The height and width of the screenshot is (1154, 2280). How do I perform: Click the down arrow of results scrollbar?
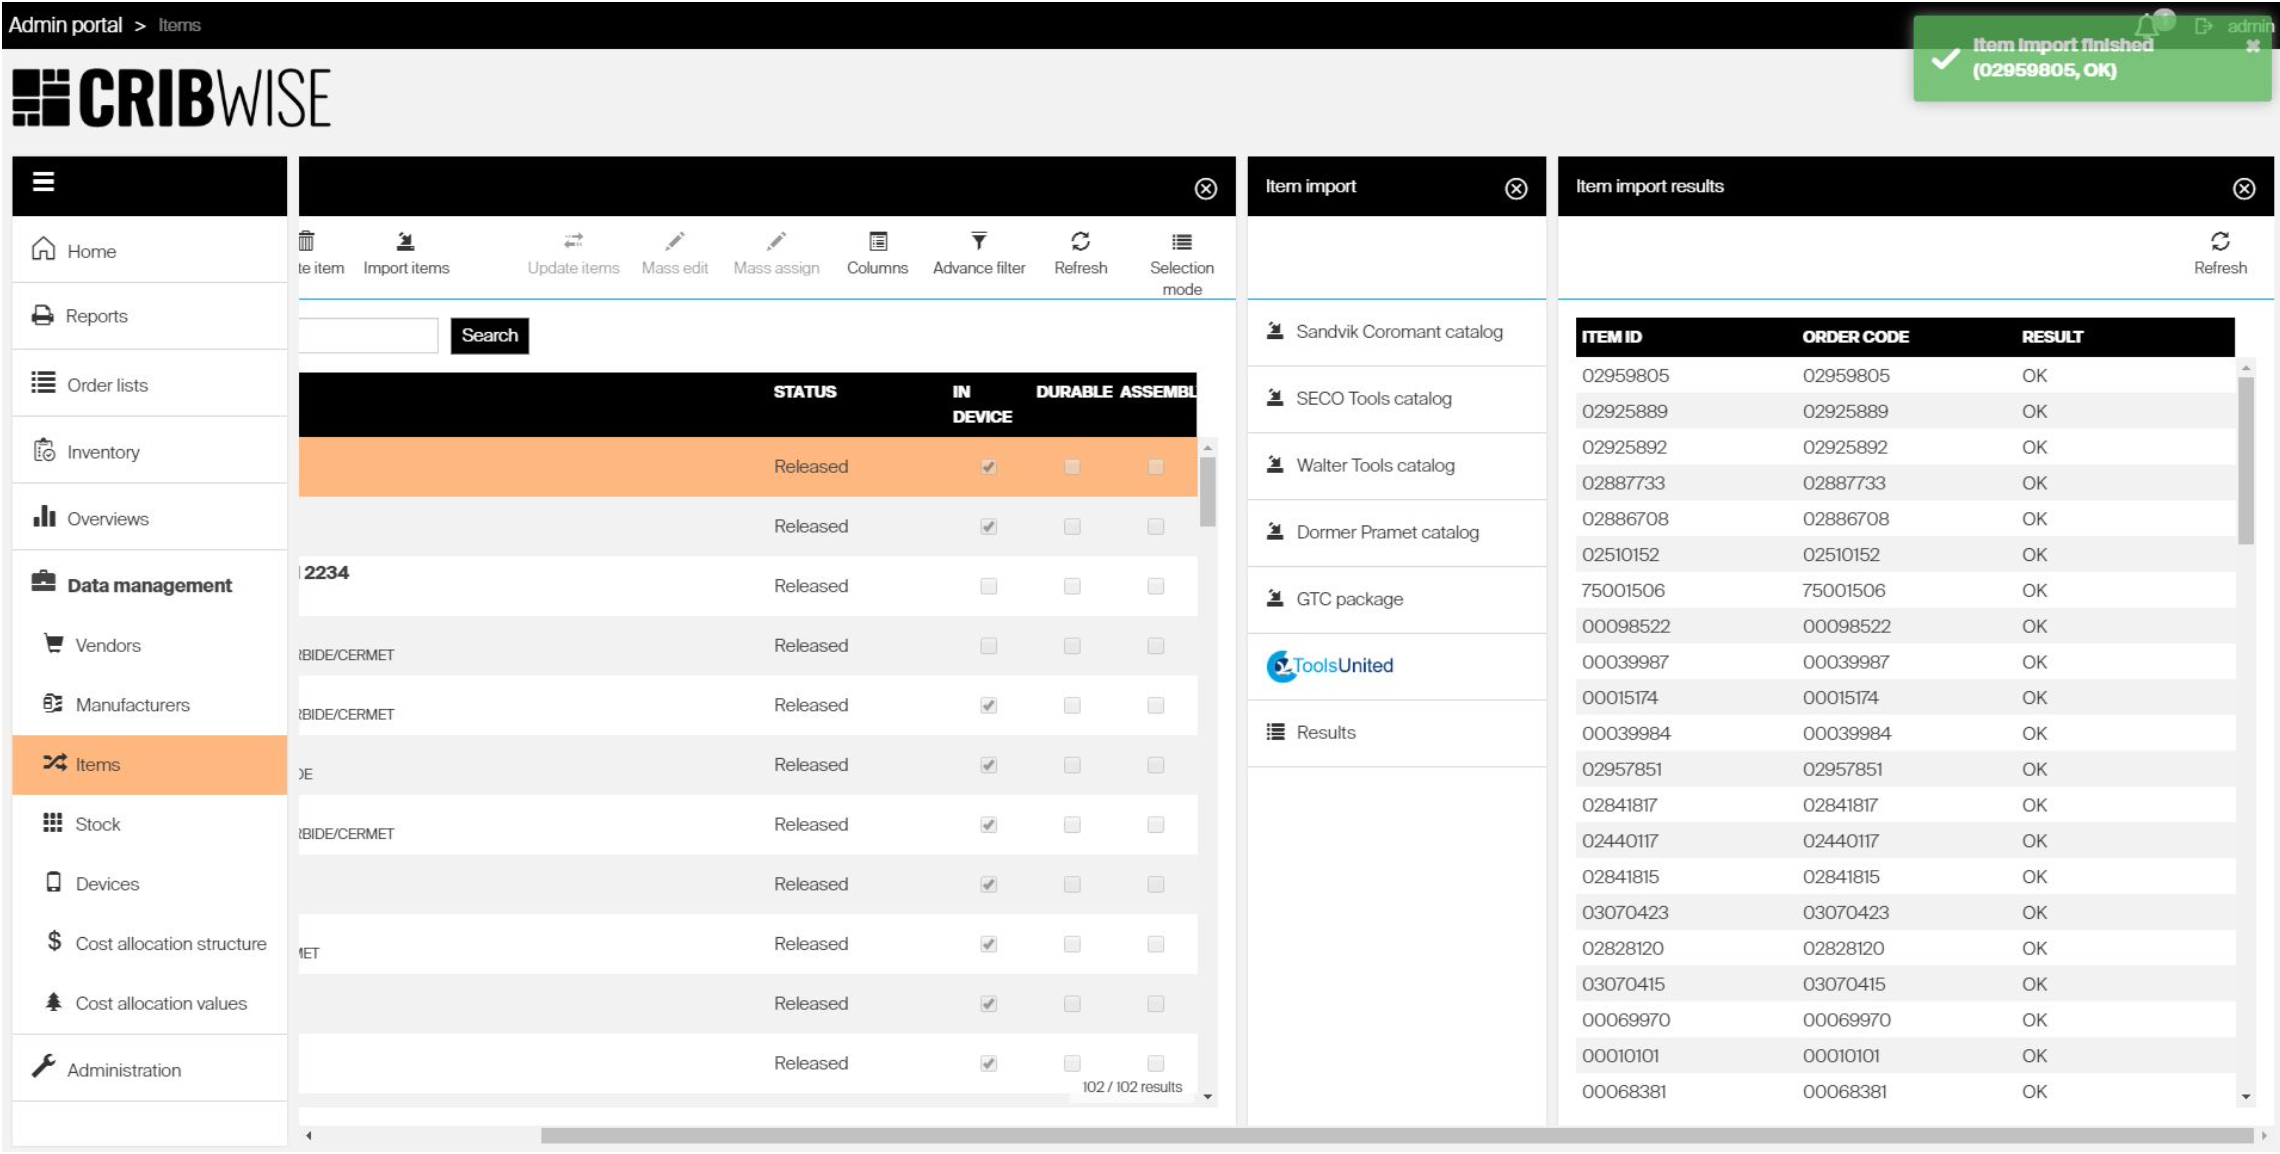[2246, 1097]
